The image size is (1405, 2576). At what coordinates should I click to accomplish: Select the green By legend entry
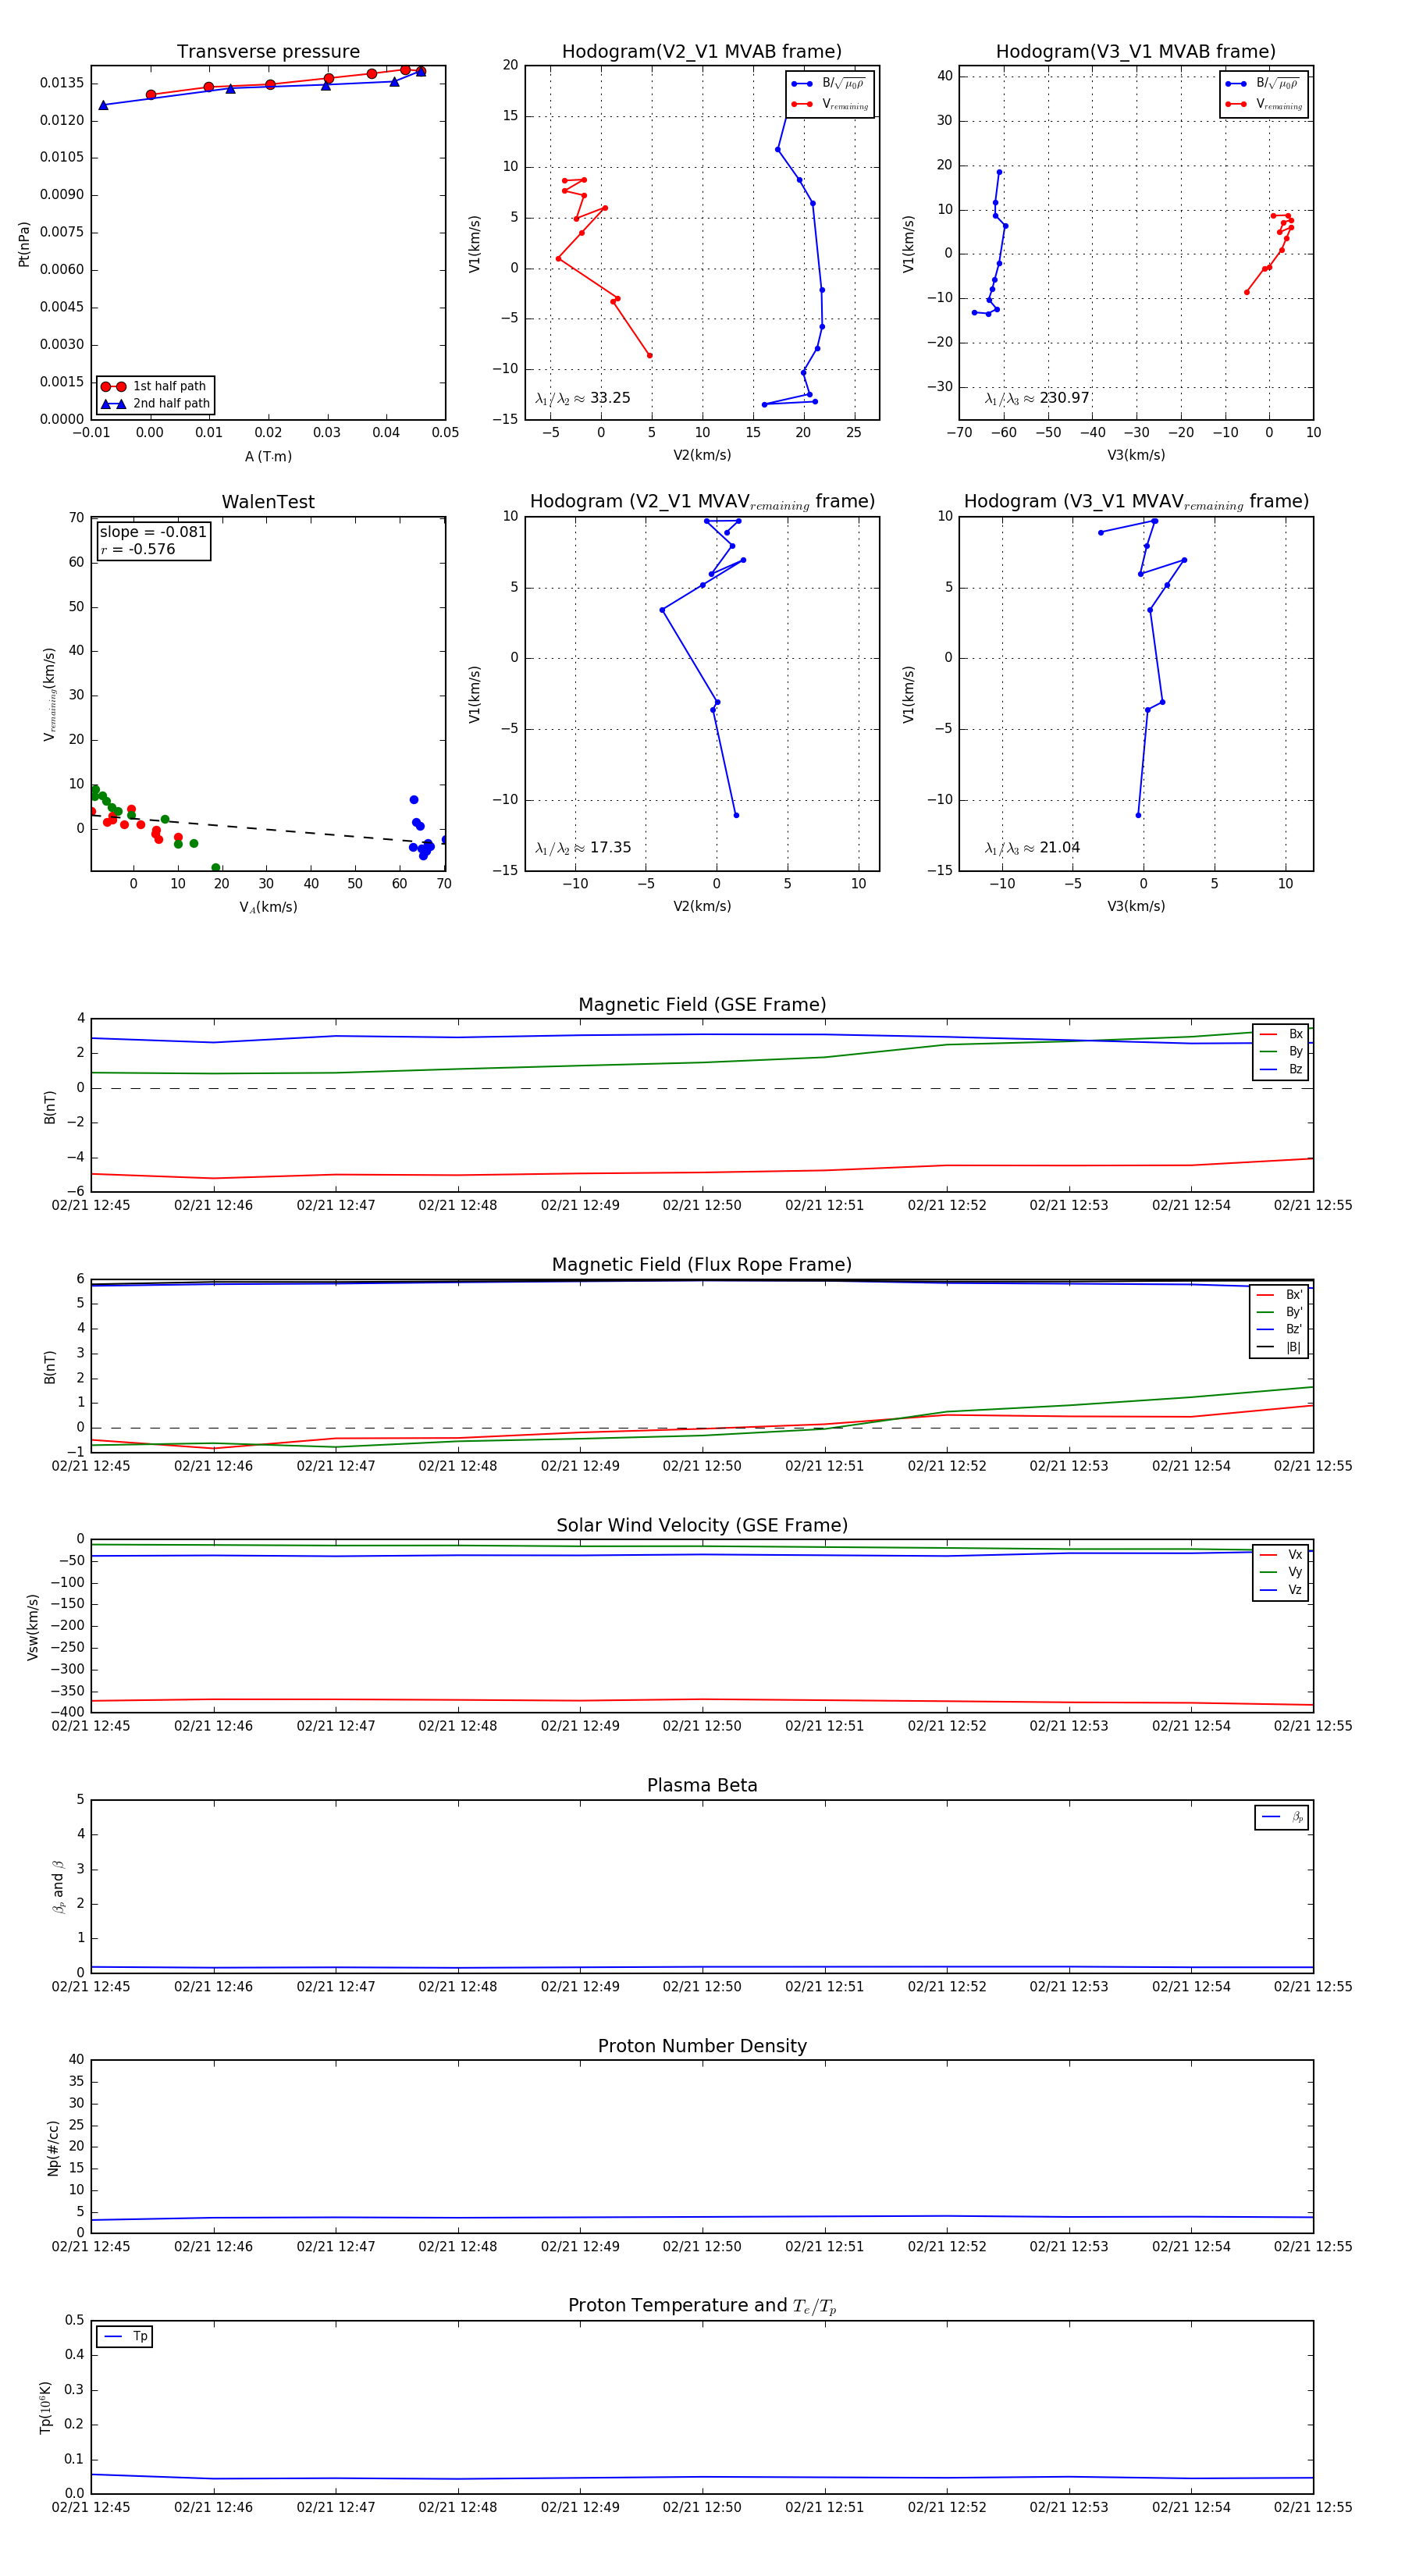[1281, 1051]
